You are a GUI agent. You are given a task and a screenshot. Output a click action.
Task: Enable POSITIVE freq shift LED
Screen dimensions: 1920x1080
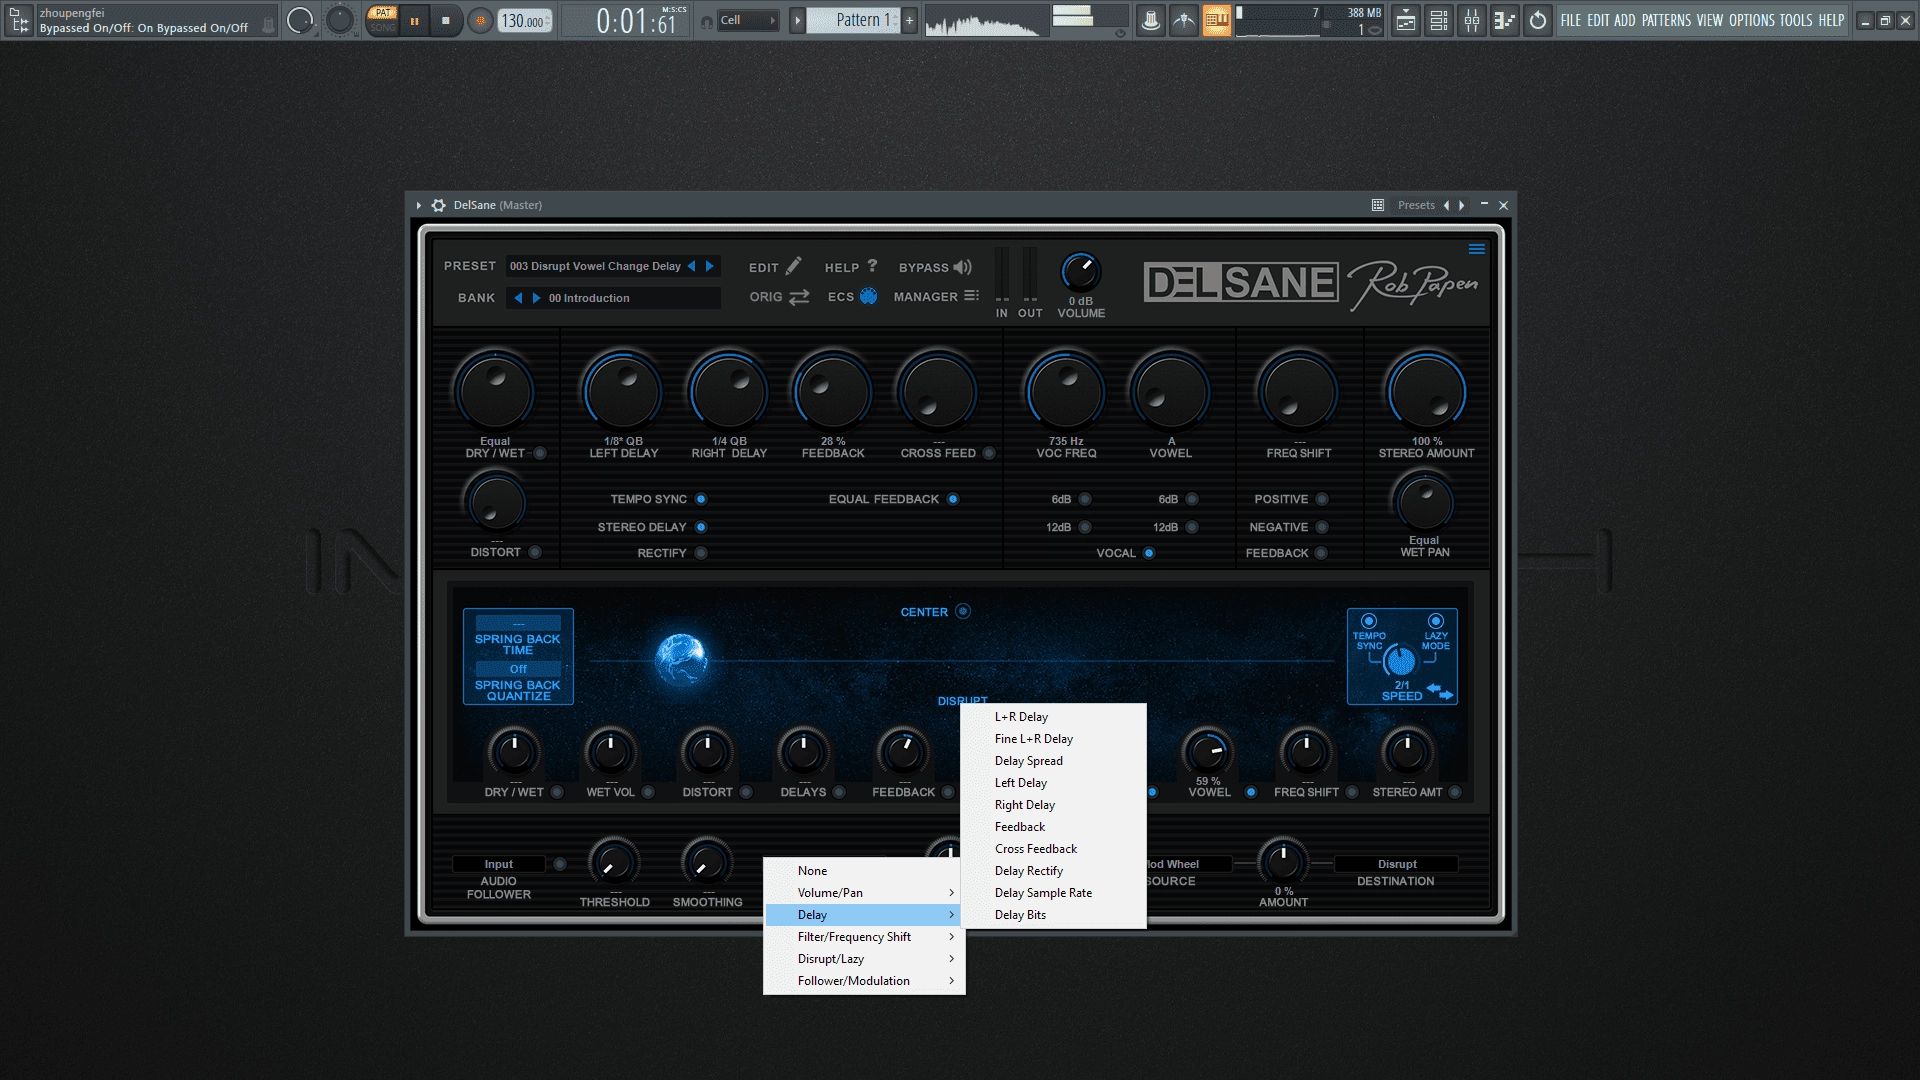(1322, 499)
